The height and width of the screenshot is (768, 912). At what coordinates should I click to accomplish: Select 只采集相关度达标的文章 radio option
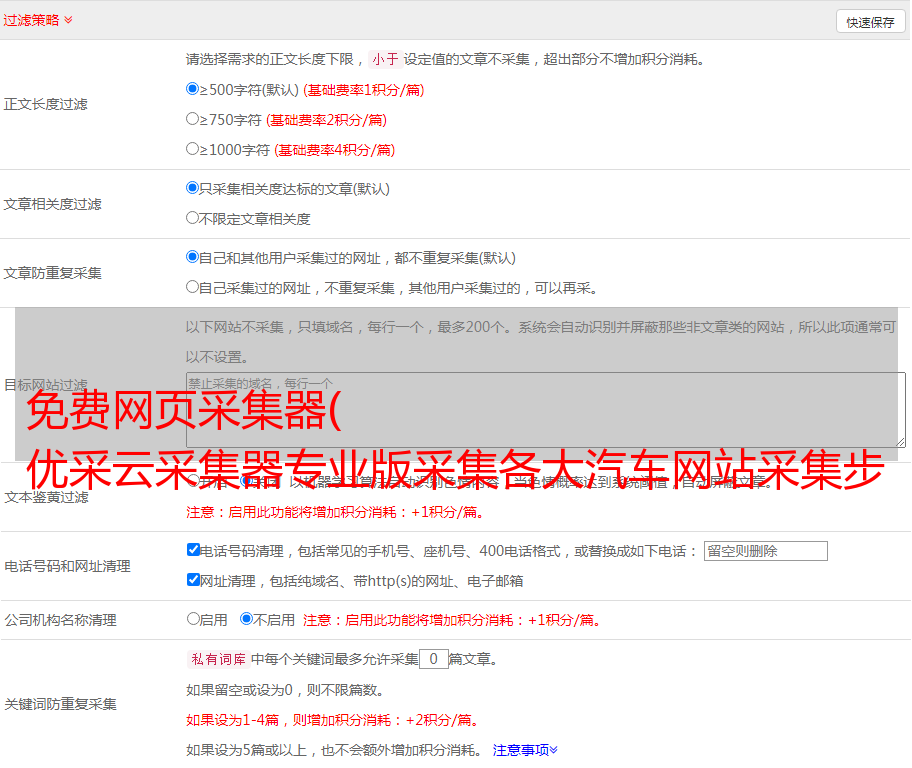click(193, 188)
